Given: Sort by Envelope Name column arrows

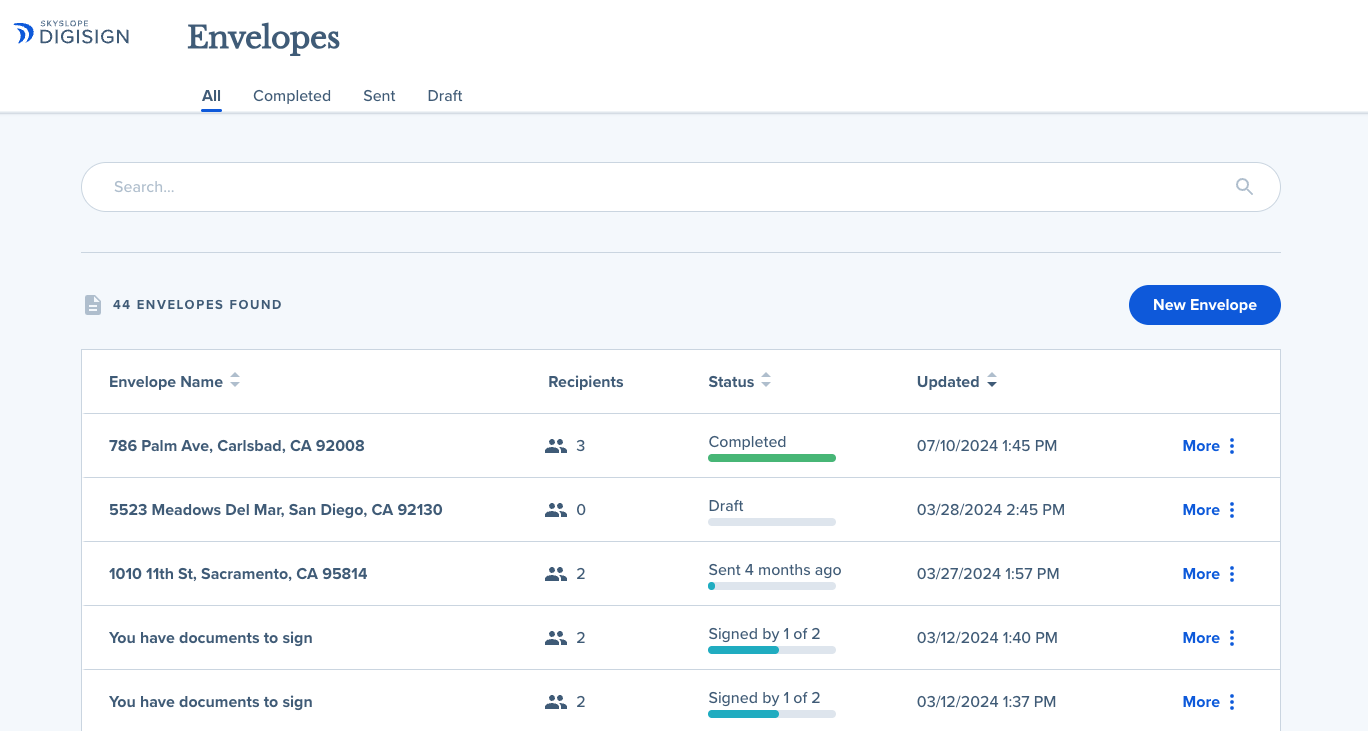Looking at the screenshot, I should click(x=235, y=381).
